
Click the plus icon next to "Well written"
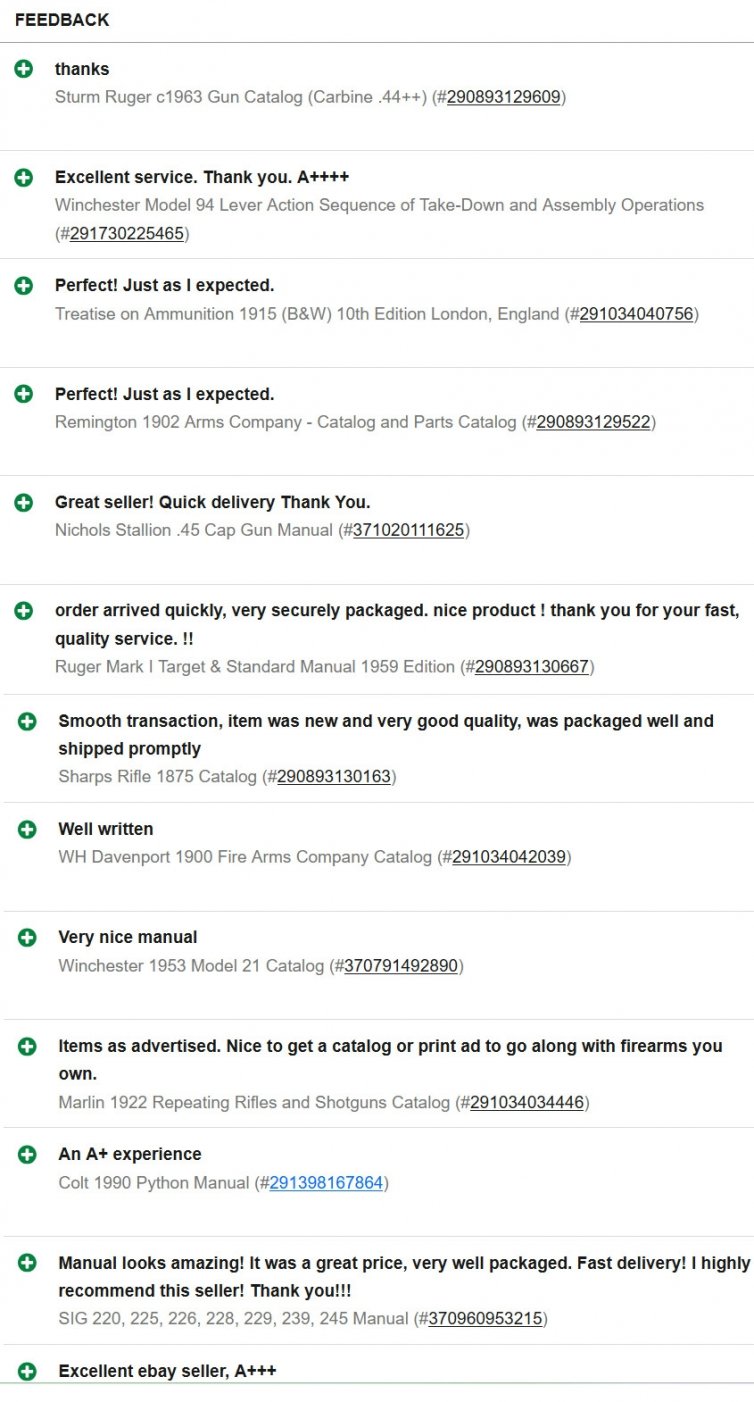tap(27, 829)
